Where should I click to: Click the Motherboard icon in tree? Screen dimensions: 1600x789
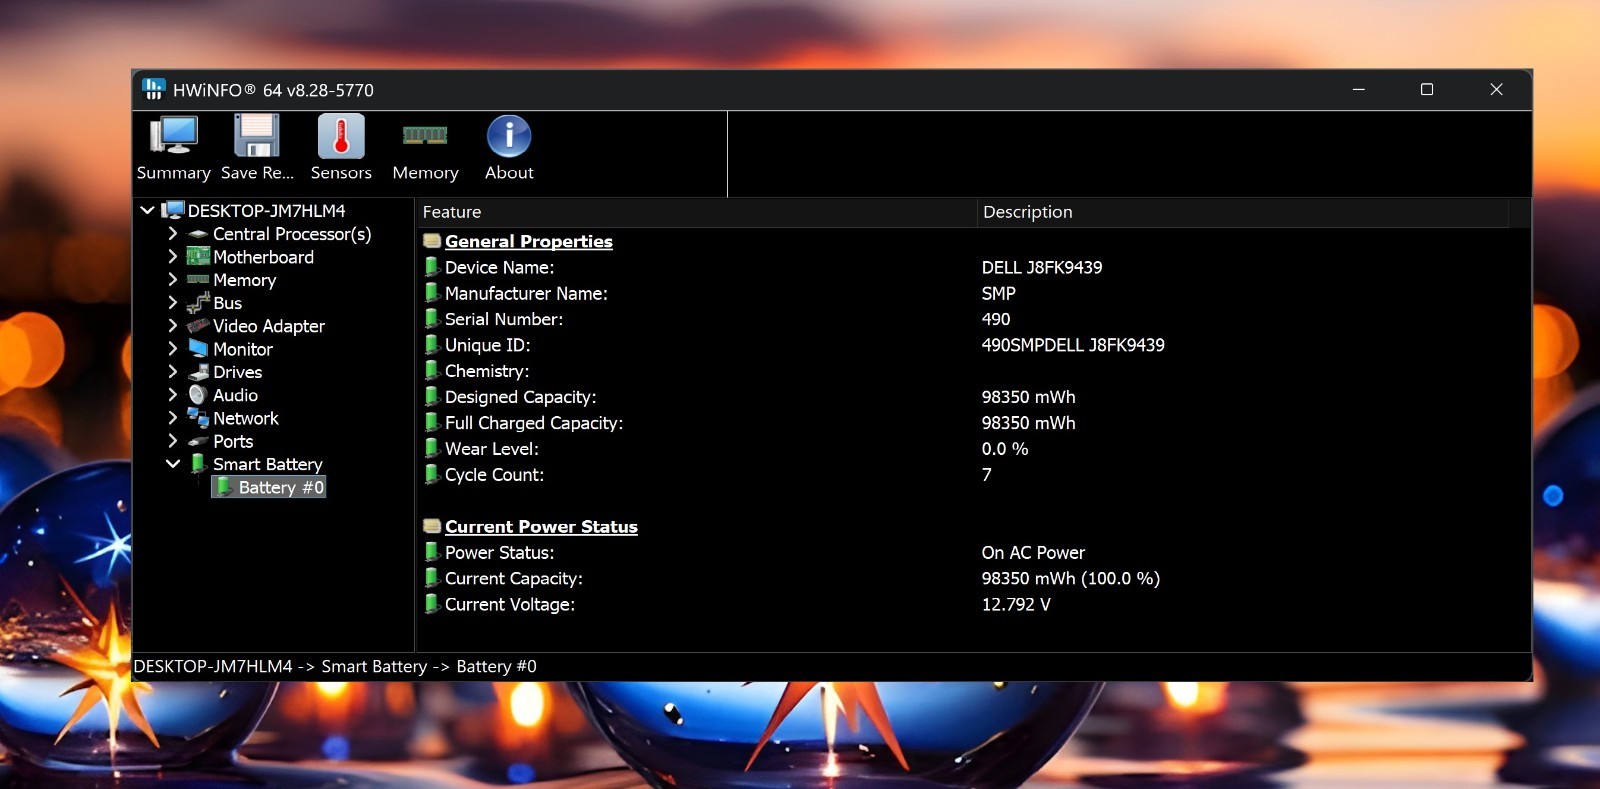(198, 257)
